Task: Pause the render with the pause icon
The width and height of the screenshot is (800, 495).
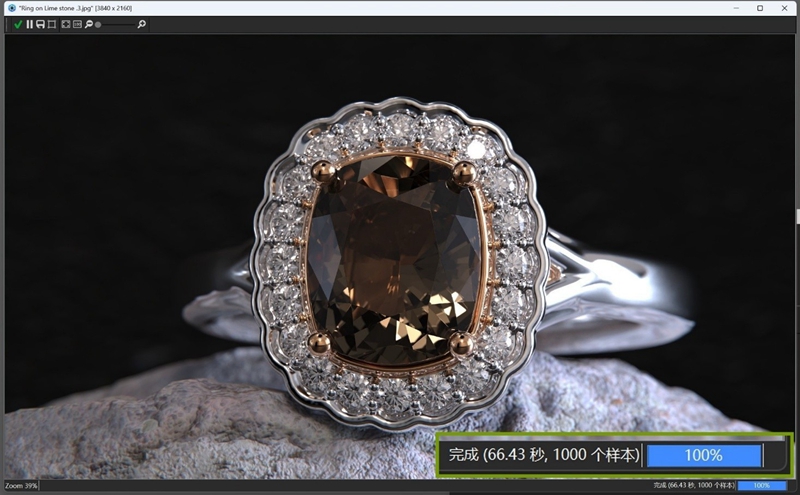Action: tap(30, 24)
